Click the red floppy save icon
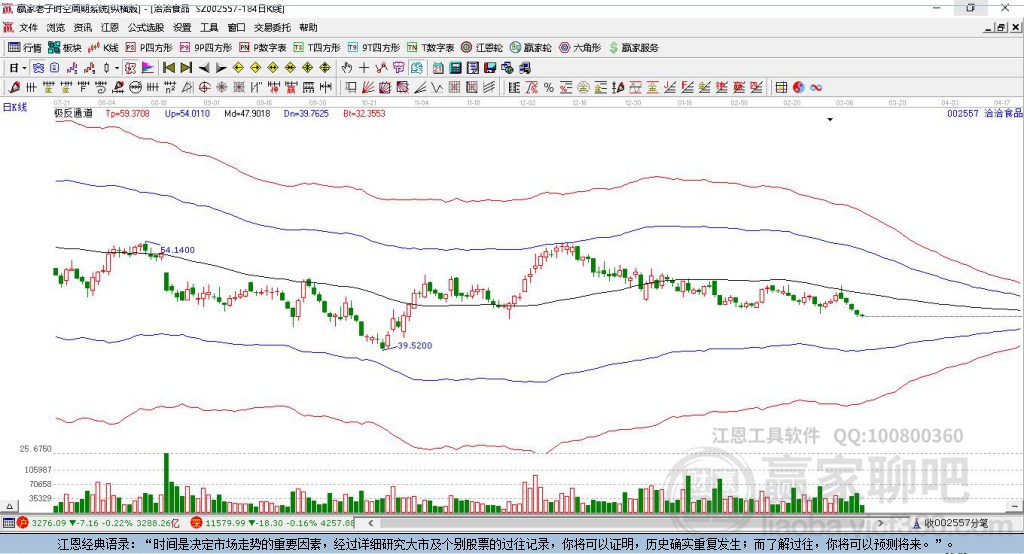1024x554 pixels. click(x=490, y=68)
